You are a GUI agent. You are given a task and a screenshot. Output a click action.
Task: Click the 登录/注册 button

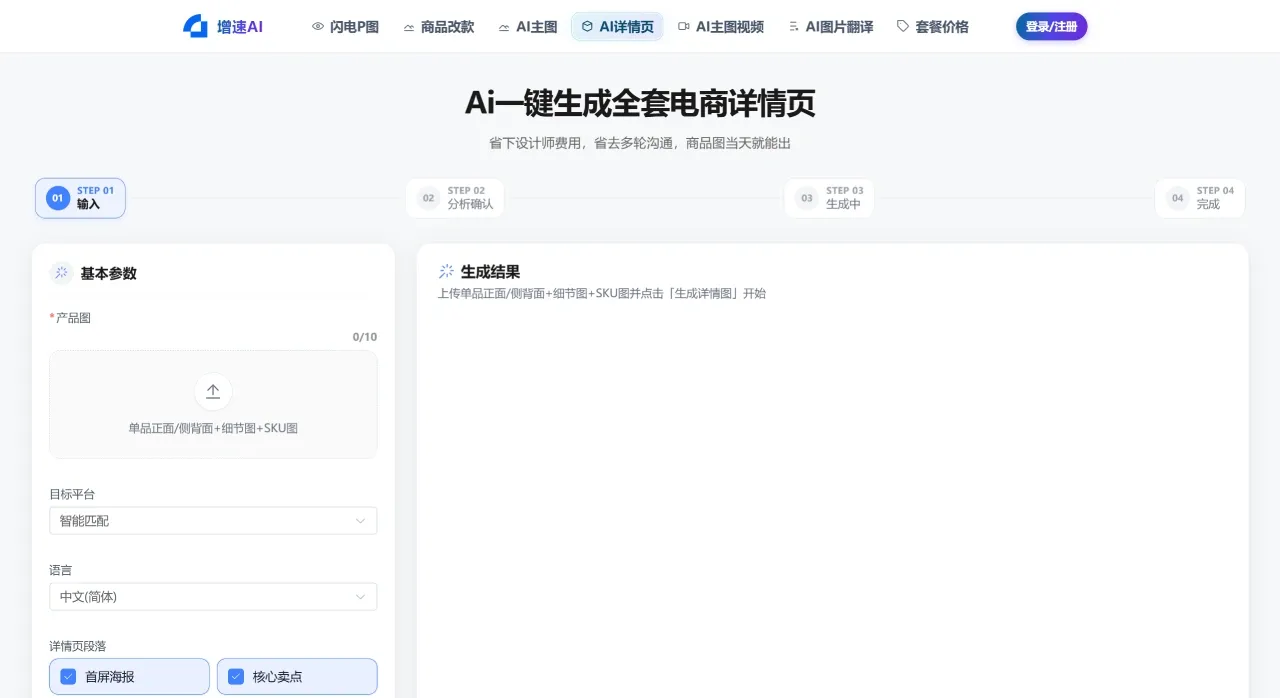[x=1051, y=27]
